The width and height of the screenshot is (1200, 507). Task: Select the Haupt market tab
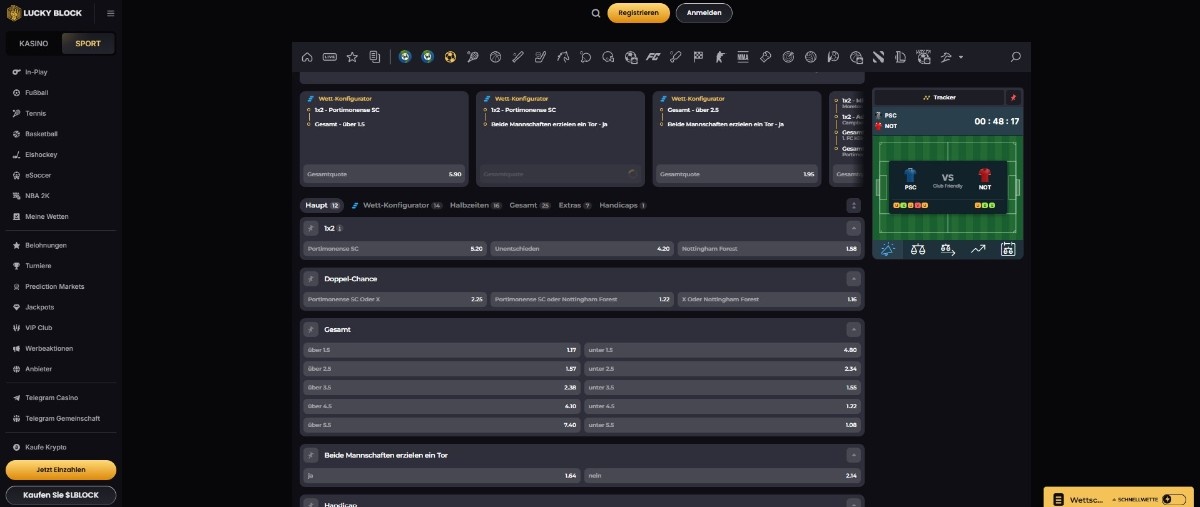click(x=322, y=205)
